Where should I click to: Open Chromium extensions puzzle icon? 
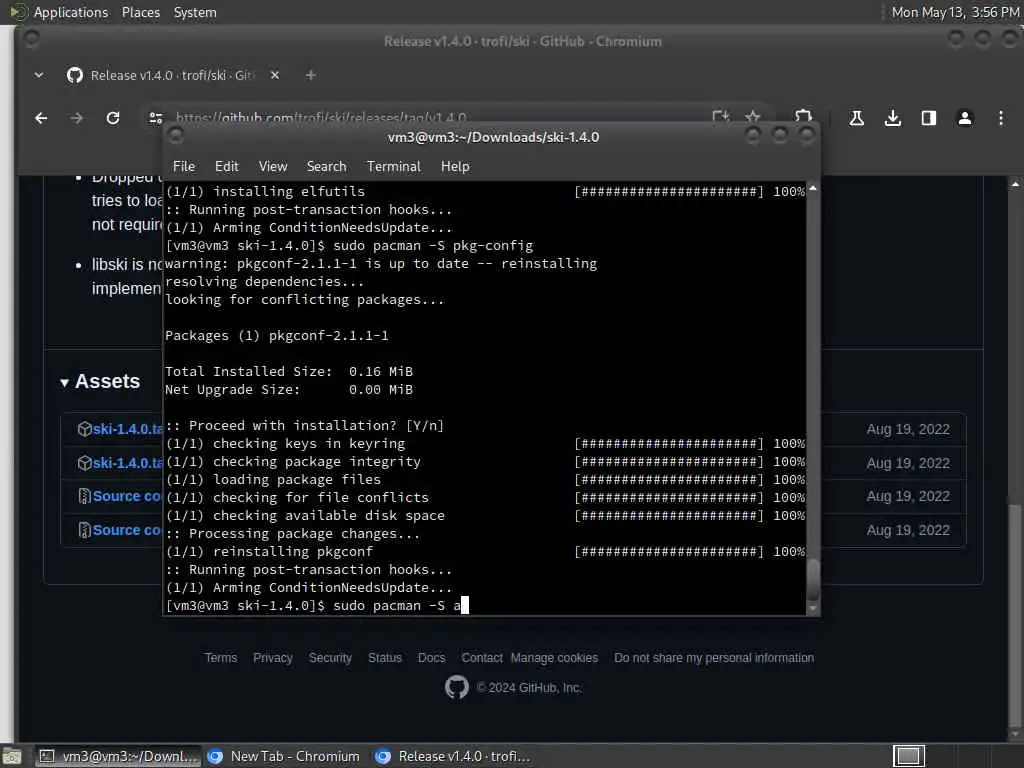(803, 118)
